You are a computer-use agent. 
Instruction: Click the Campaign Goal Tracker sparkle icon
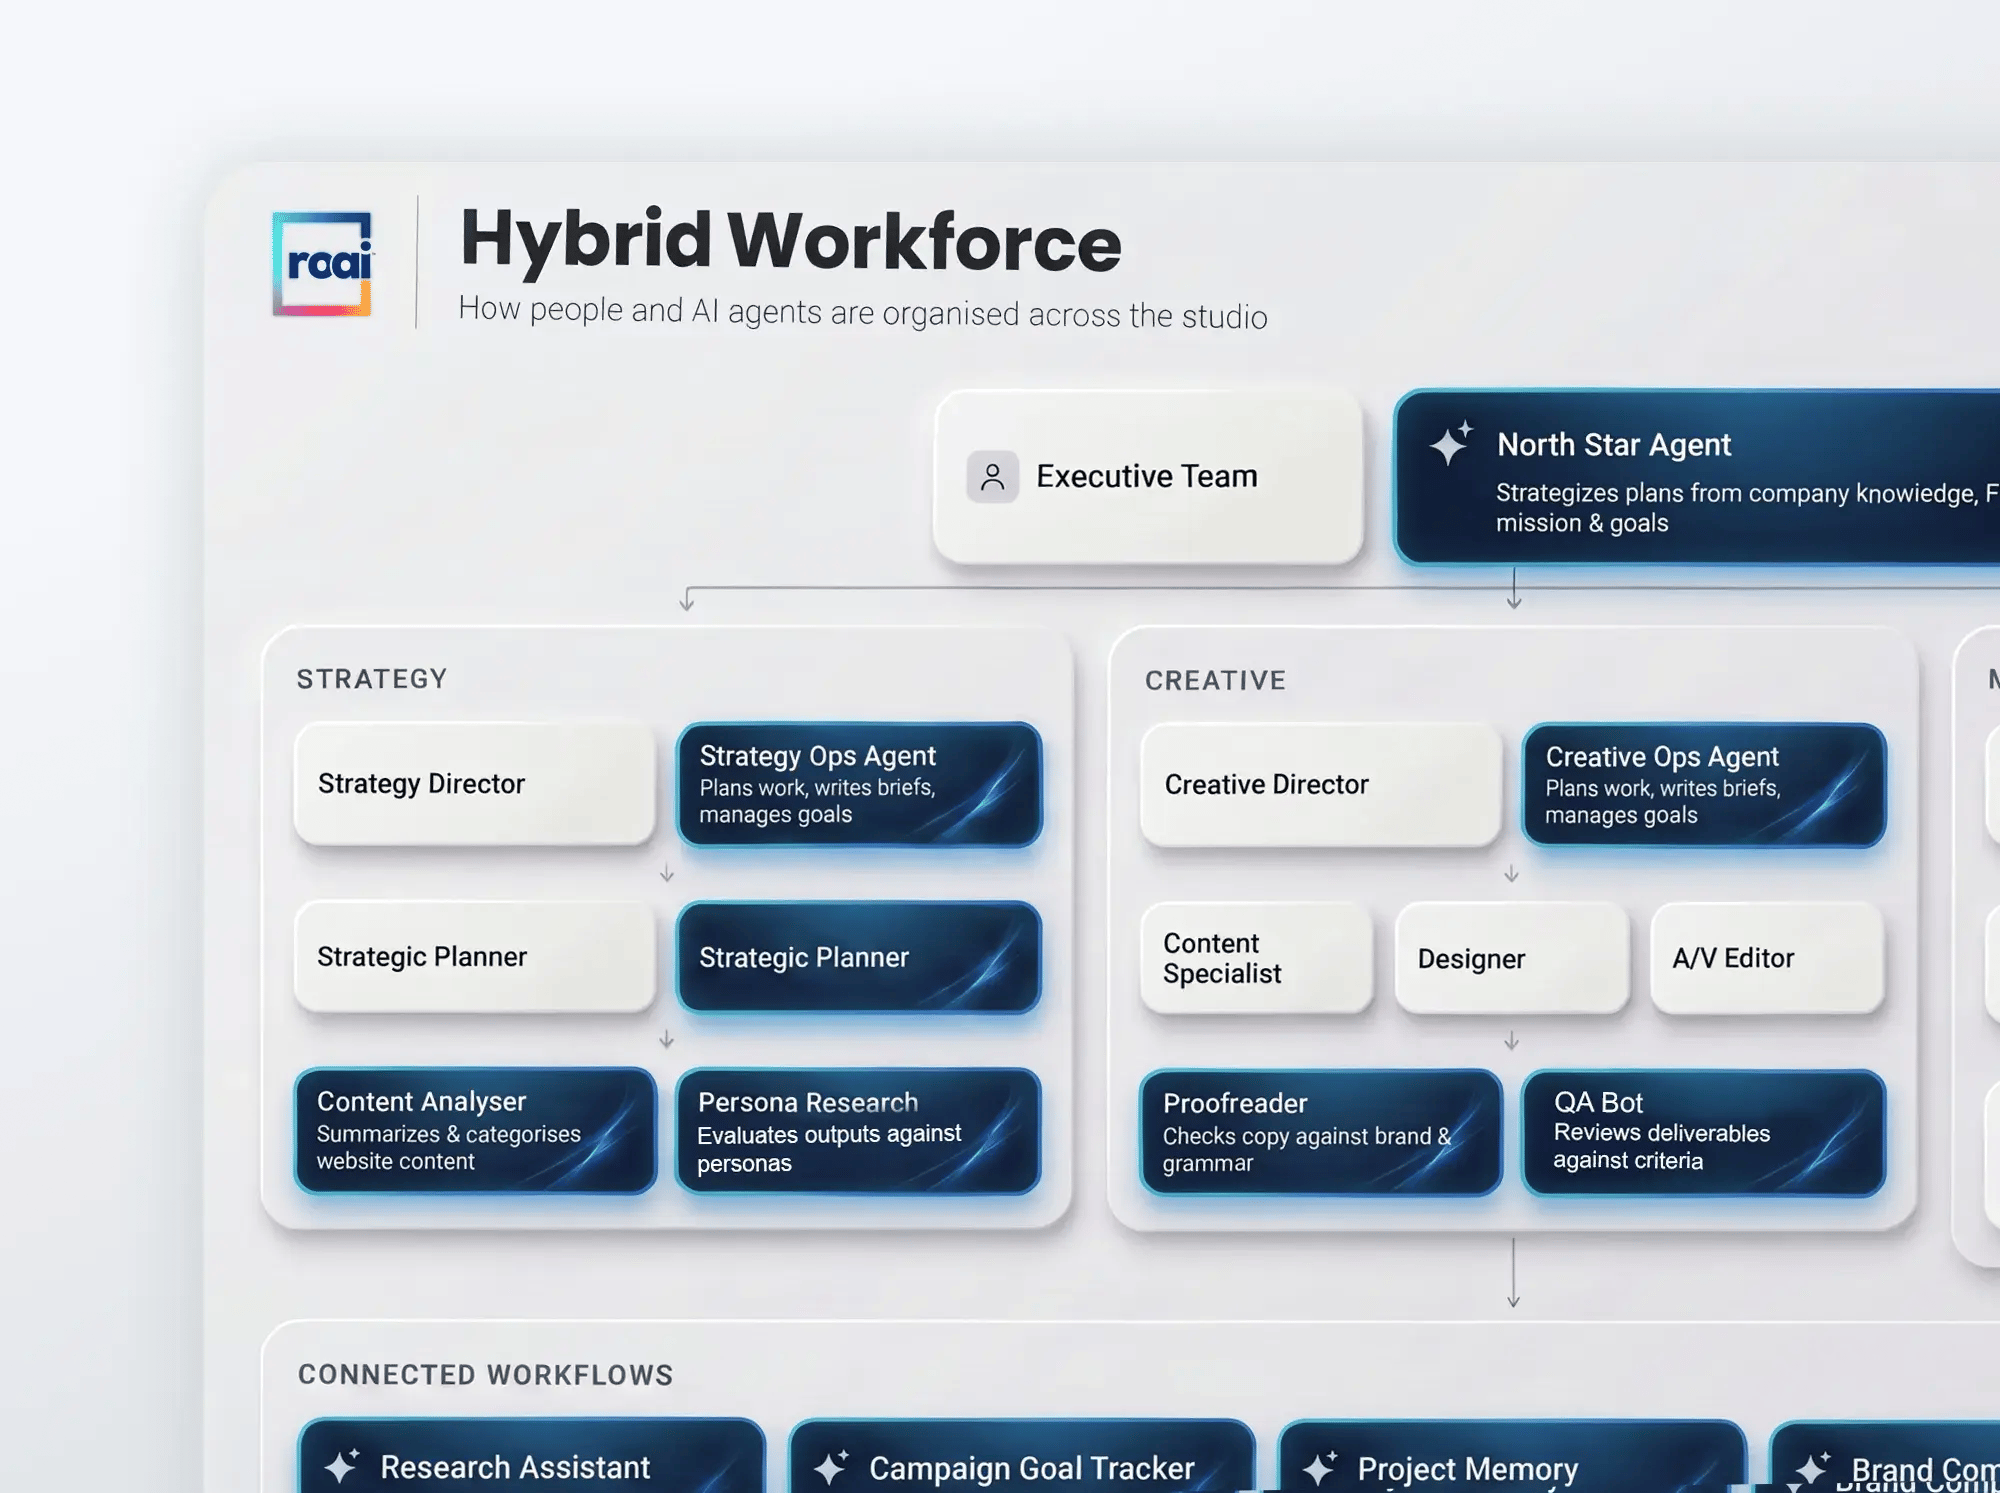click(x=831, y=1466)
